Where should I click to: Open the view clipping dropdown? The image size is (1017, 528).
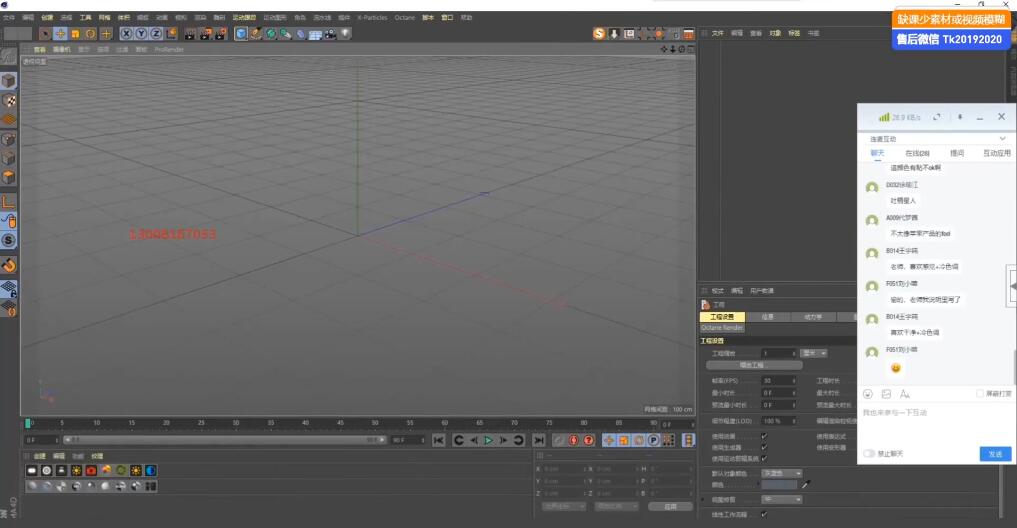click(782, 499)
